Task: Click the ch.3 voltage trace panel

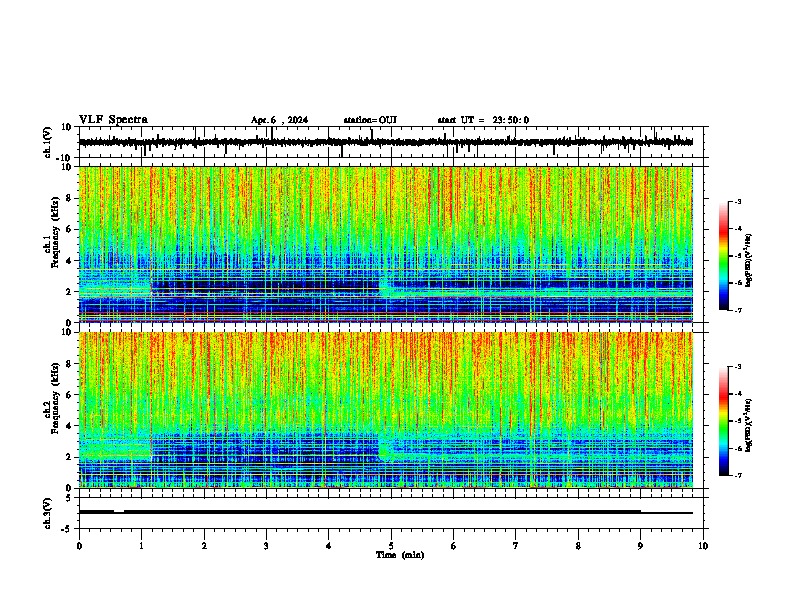Action: [x=390, y=513]
